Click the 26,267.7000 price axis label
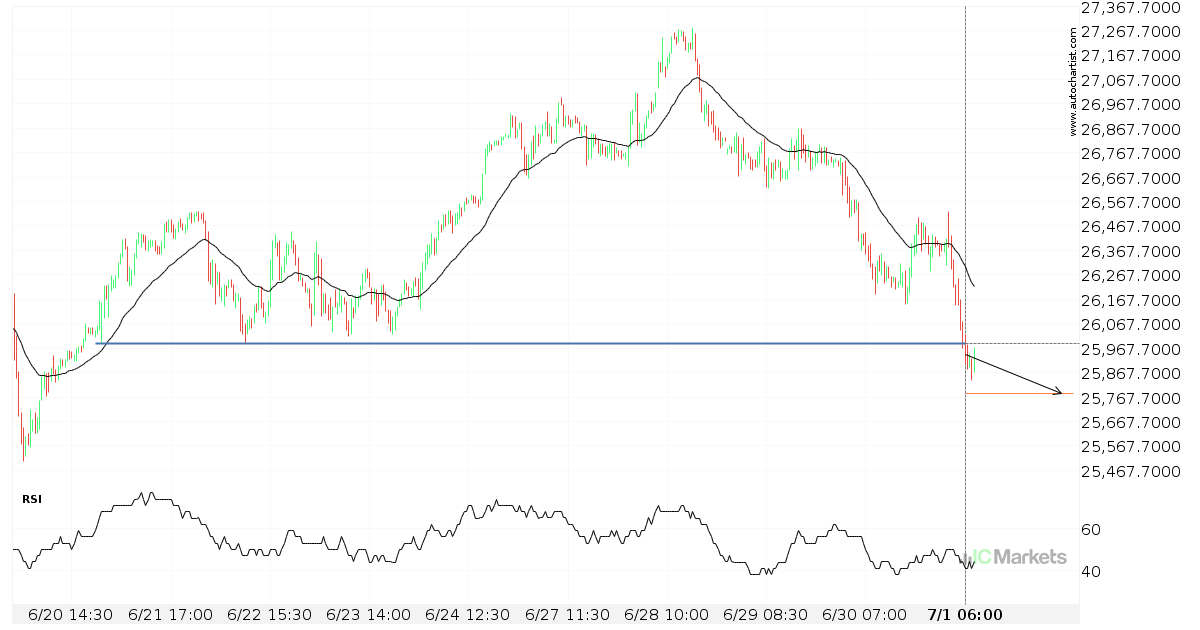The image size is (1200, 630). click(x=1133, y=276)
